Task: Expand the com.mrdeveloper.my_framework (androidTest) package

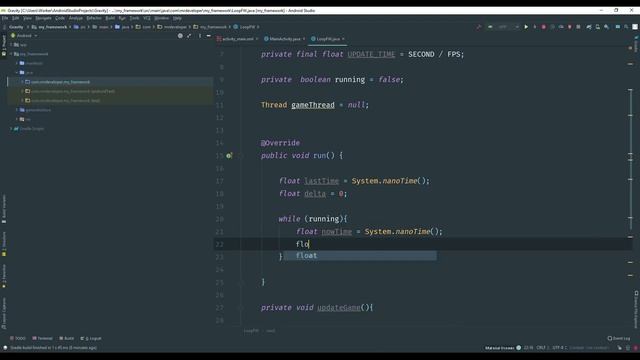Action: [22, 91]
